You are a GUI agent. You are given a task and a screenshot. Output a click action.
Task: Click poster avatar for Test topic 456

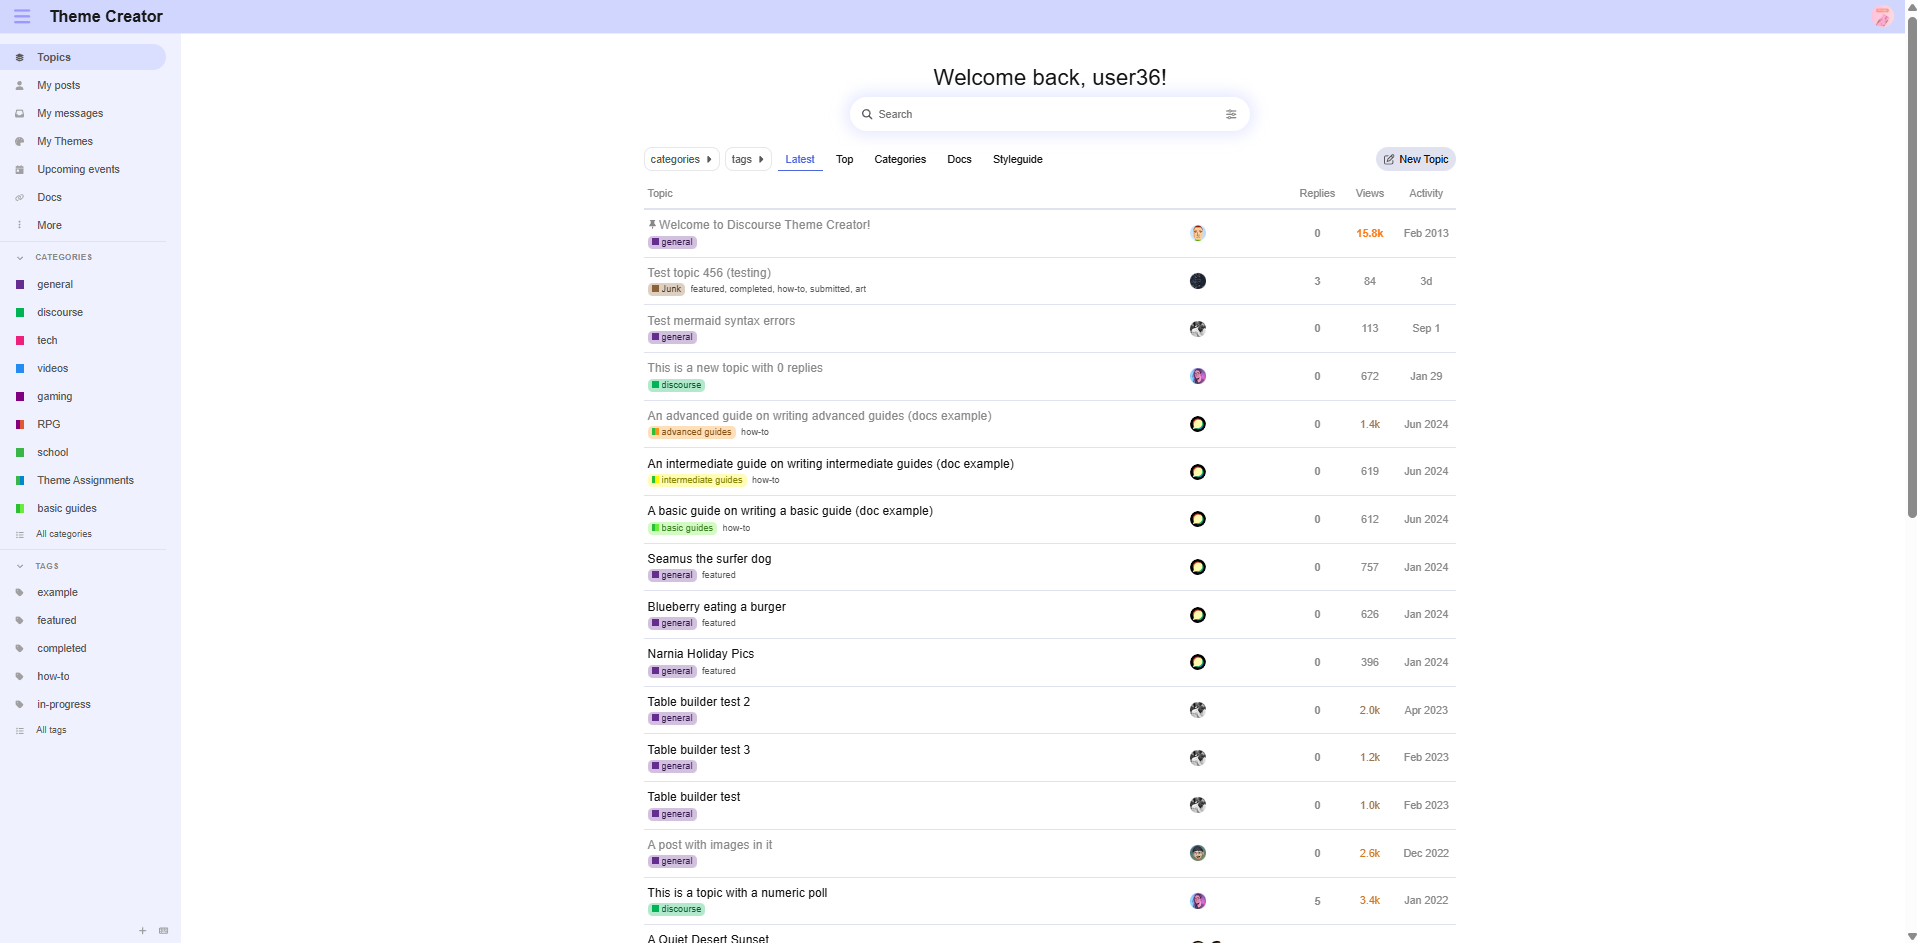pos(1197,281)
